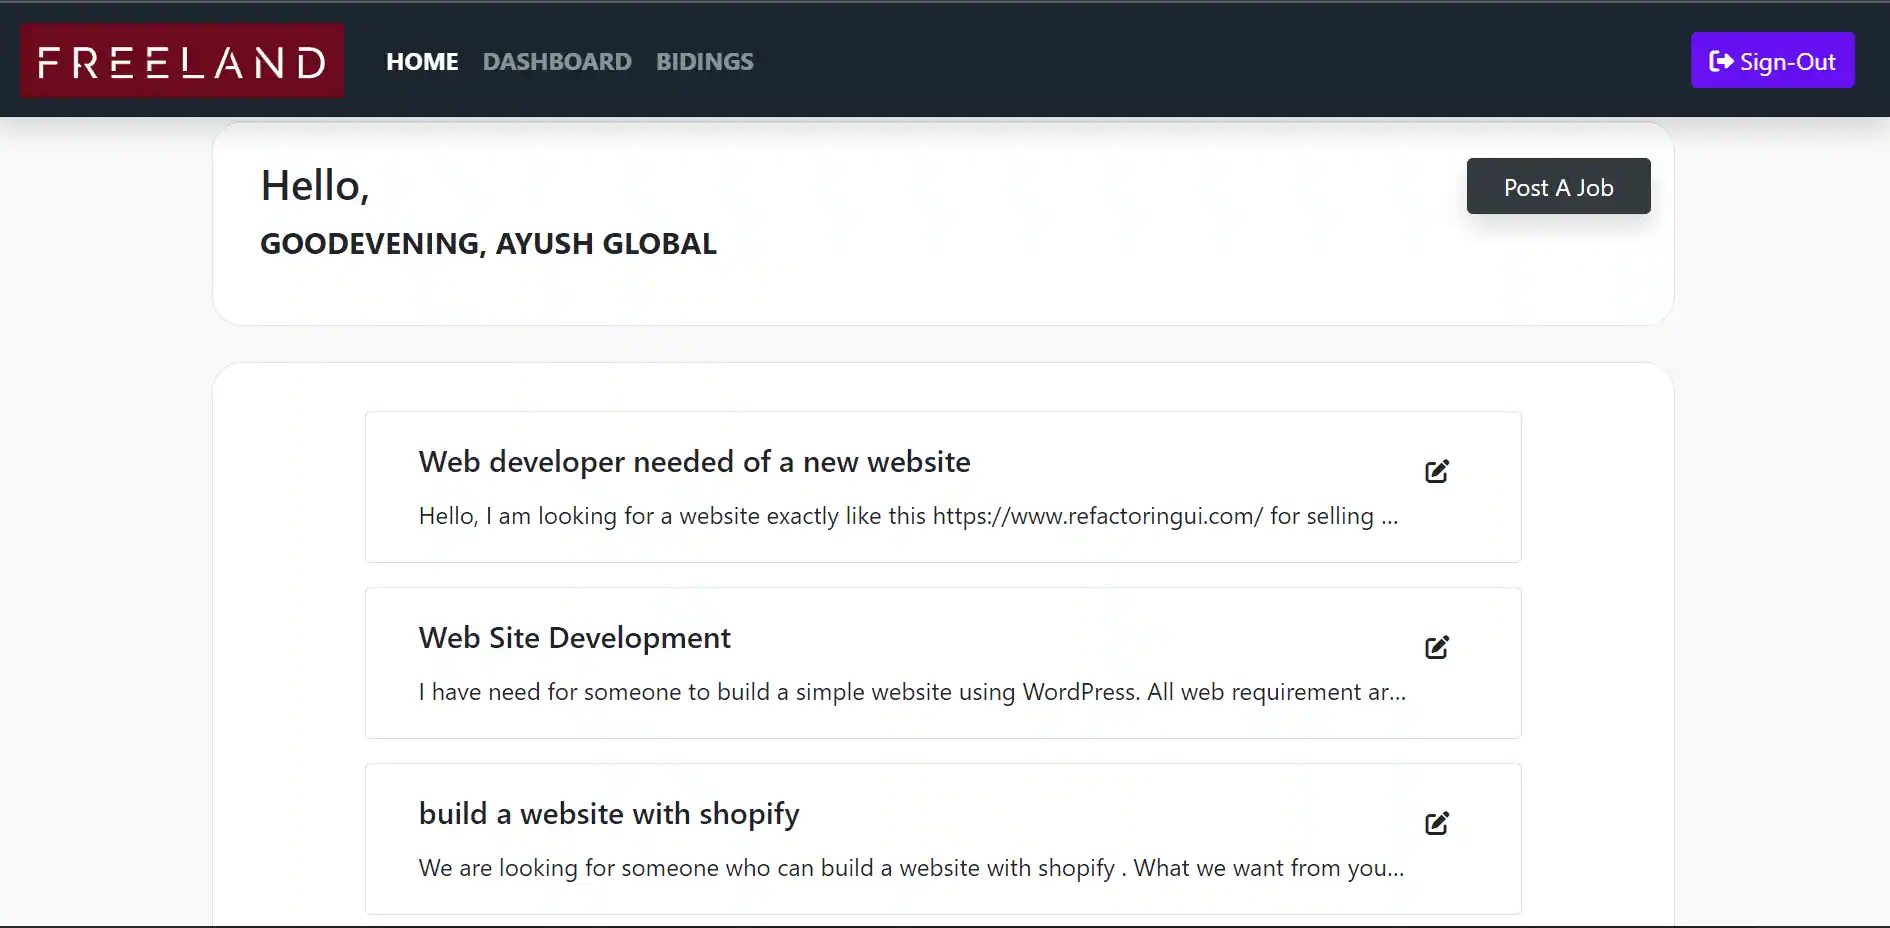Click the FREELAND logo
Screen dimensions: 1890x928
click(x=182, y=61)
